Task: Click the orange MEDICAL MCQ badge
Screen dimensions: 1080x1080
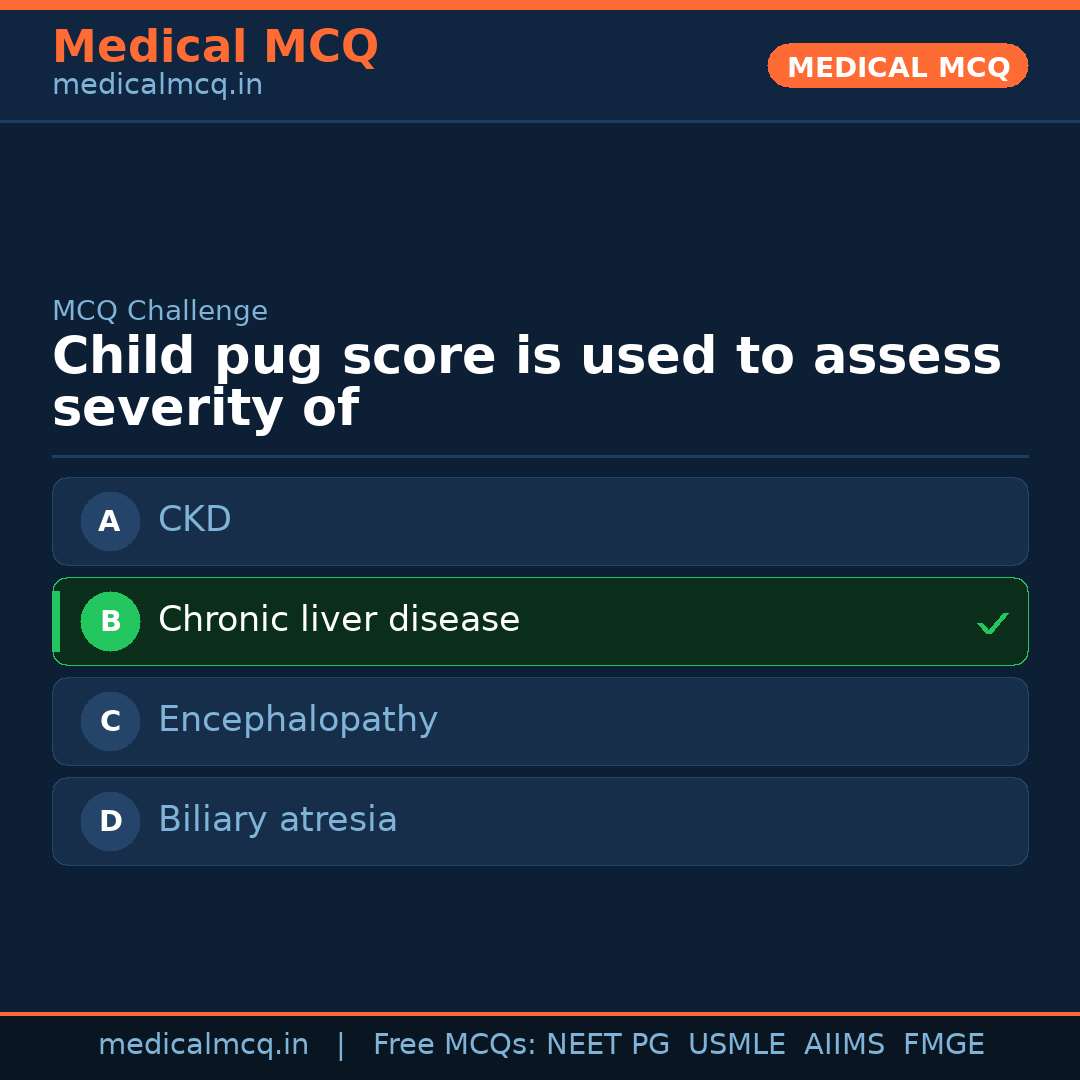Action: [897, 66]
